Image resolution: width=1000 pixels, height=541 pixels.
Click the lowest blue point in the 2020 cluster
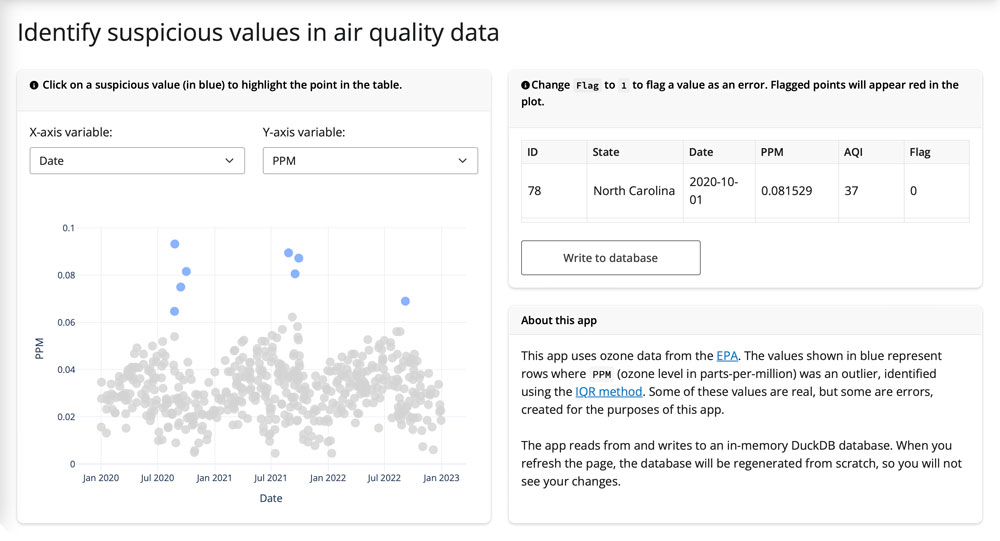[175, 312]
